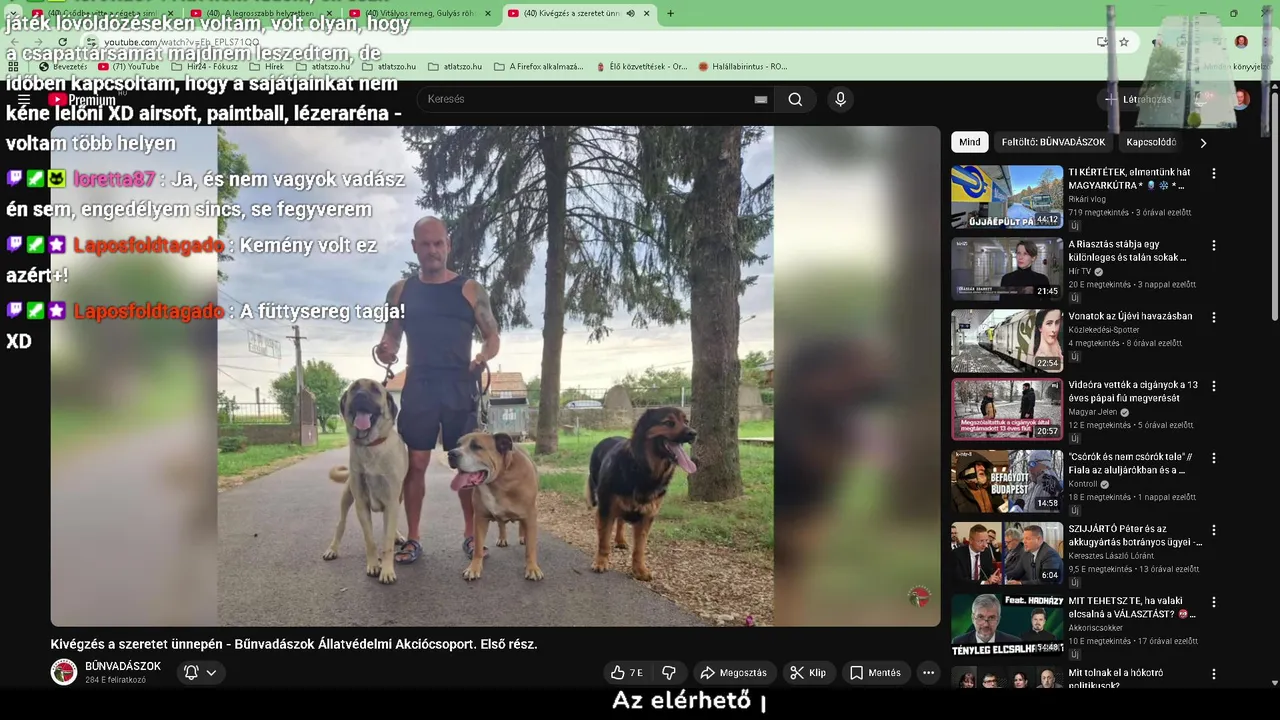This screenshot has width=1280, height=720.
Task: Click the channel watermark on the video
Action: click(919, 597)
